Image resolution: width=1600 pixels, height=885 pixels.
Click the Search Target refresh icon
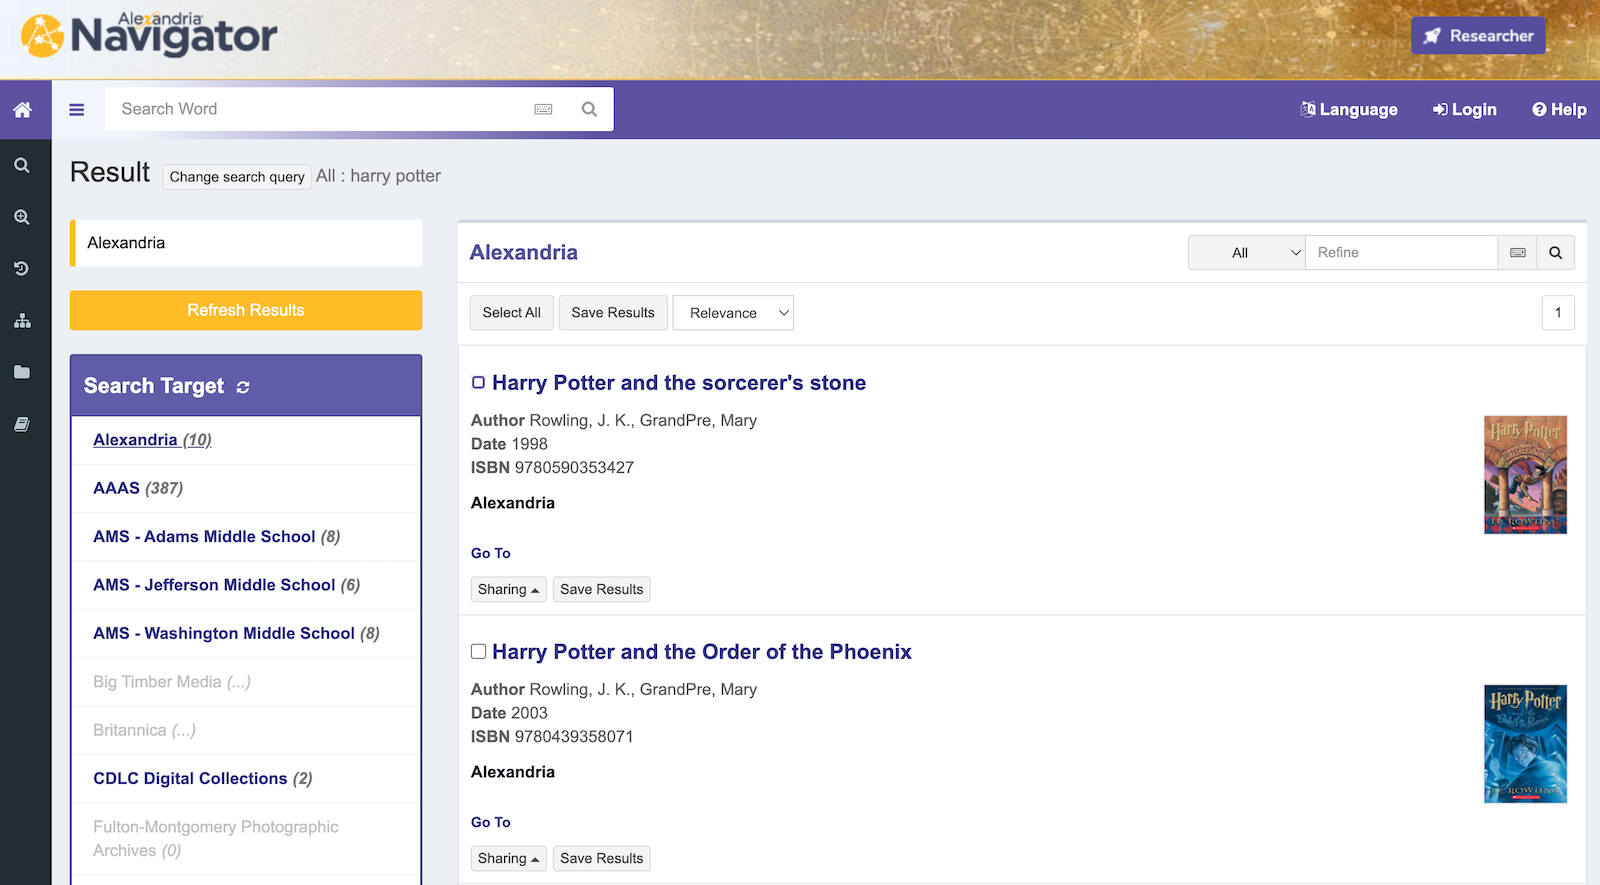[x=243, y=387]
